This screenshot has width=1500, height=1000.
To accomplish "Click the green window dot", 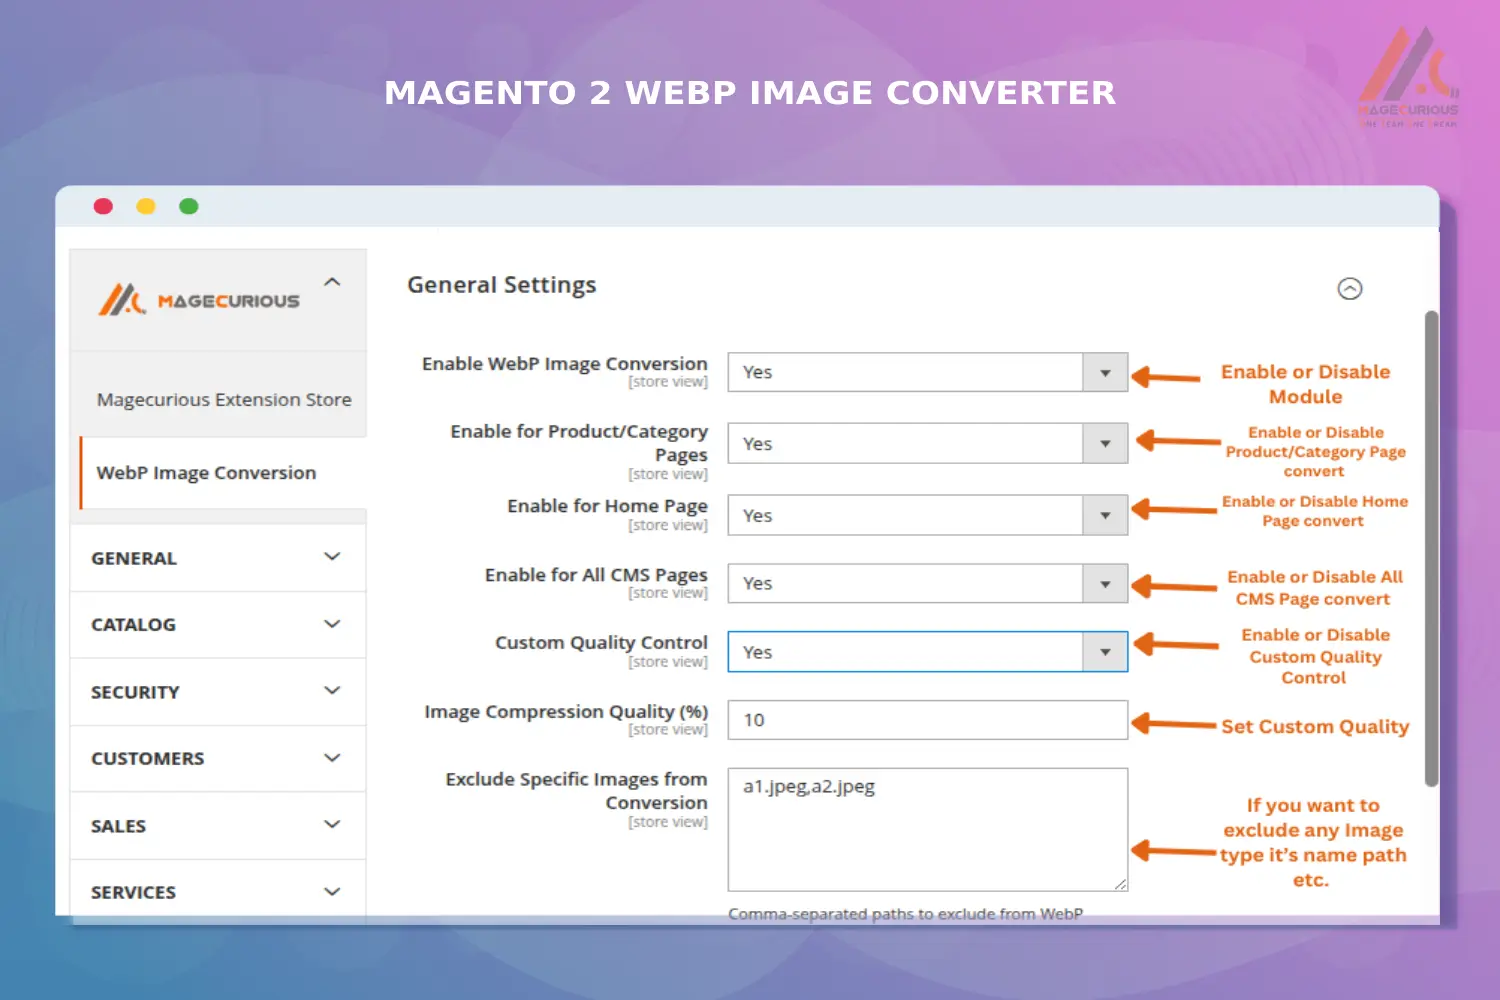I will (189, 207).
